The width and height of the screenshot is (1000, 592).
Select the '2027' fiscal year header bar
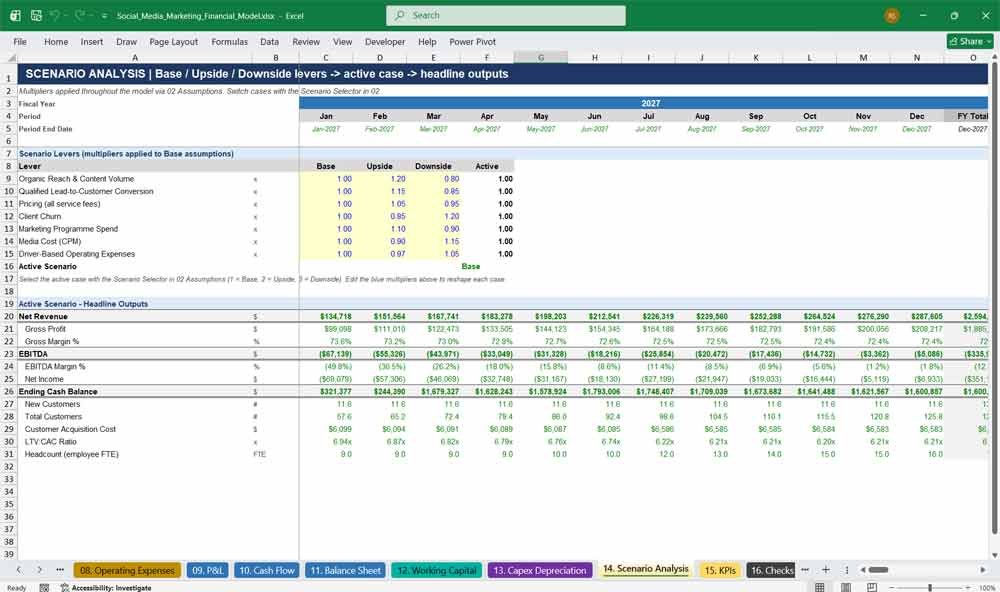click(x=643, y=103)
